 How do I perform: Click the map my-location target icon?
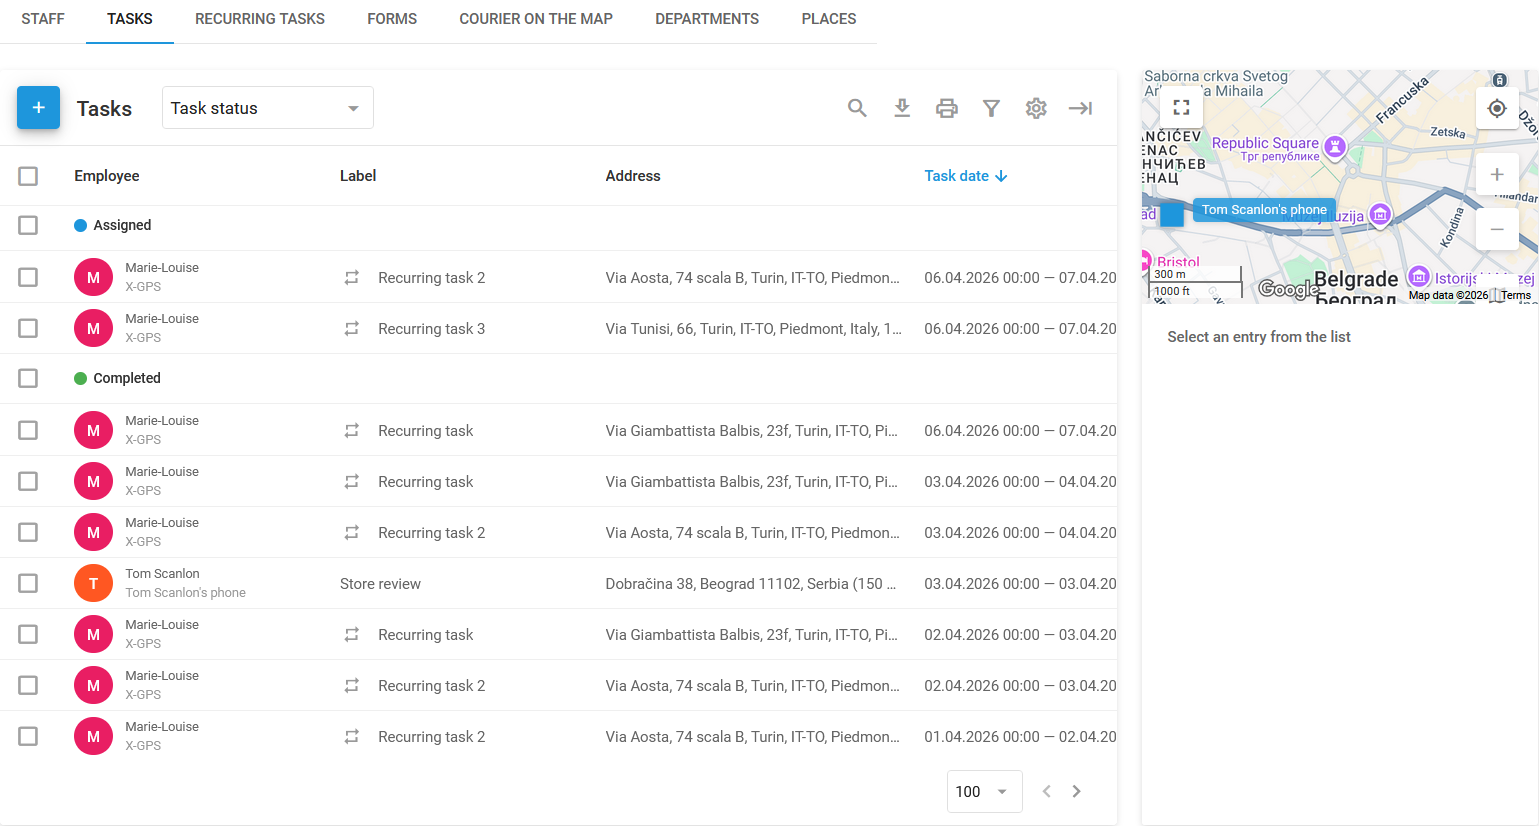pos(1497,108)
